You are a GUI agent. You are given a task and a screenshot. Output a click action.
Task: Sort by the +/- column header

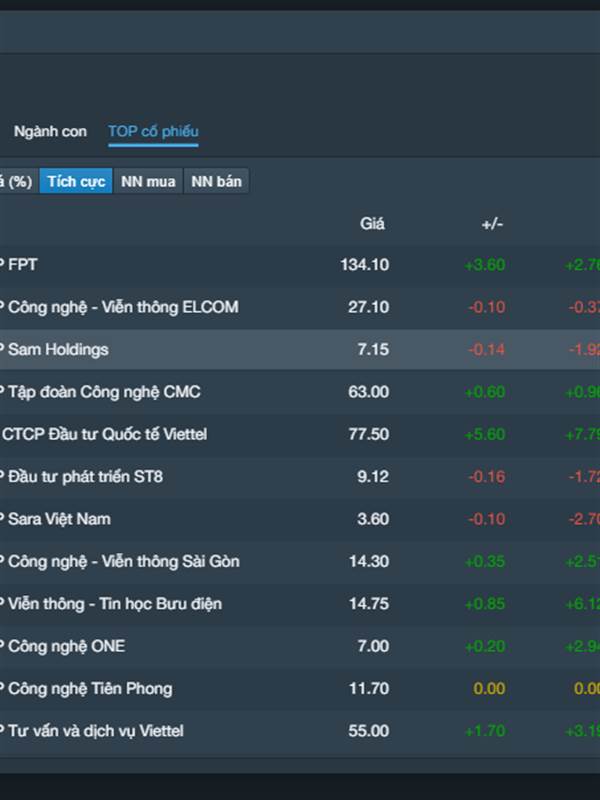tap(492, 224)
